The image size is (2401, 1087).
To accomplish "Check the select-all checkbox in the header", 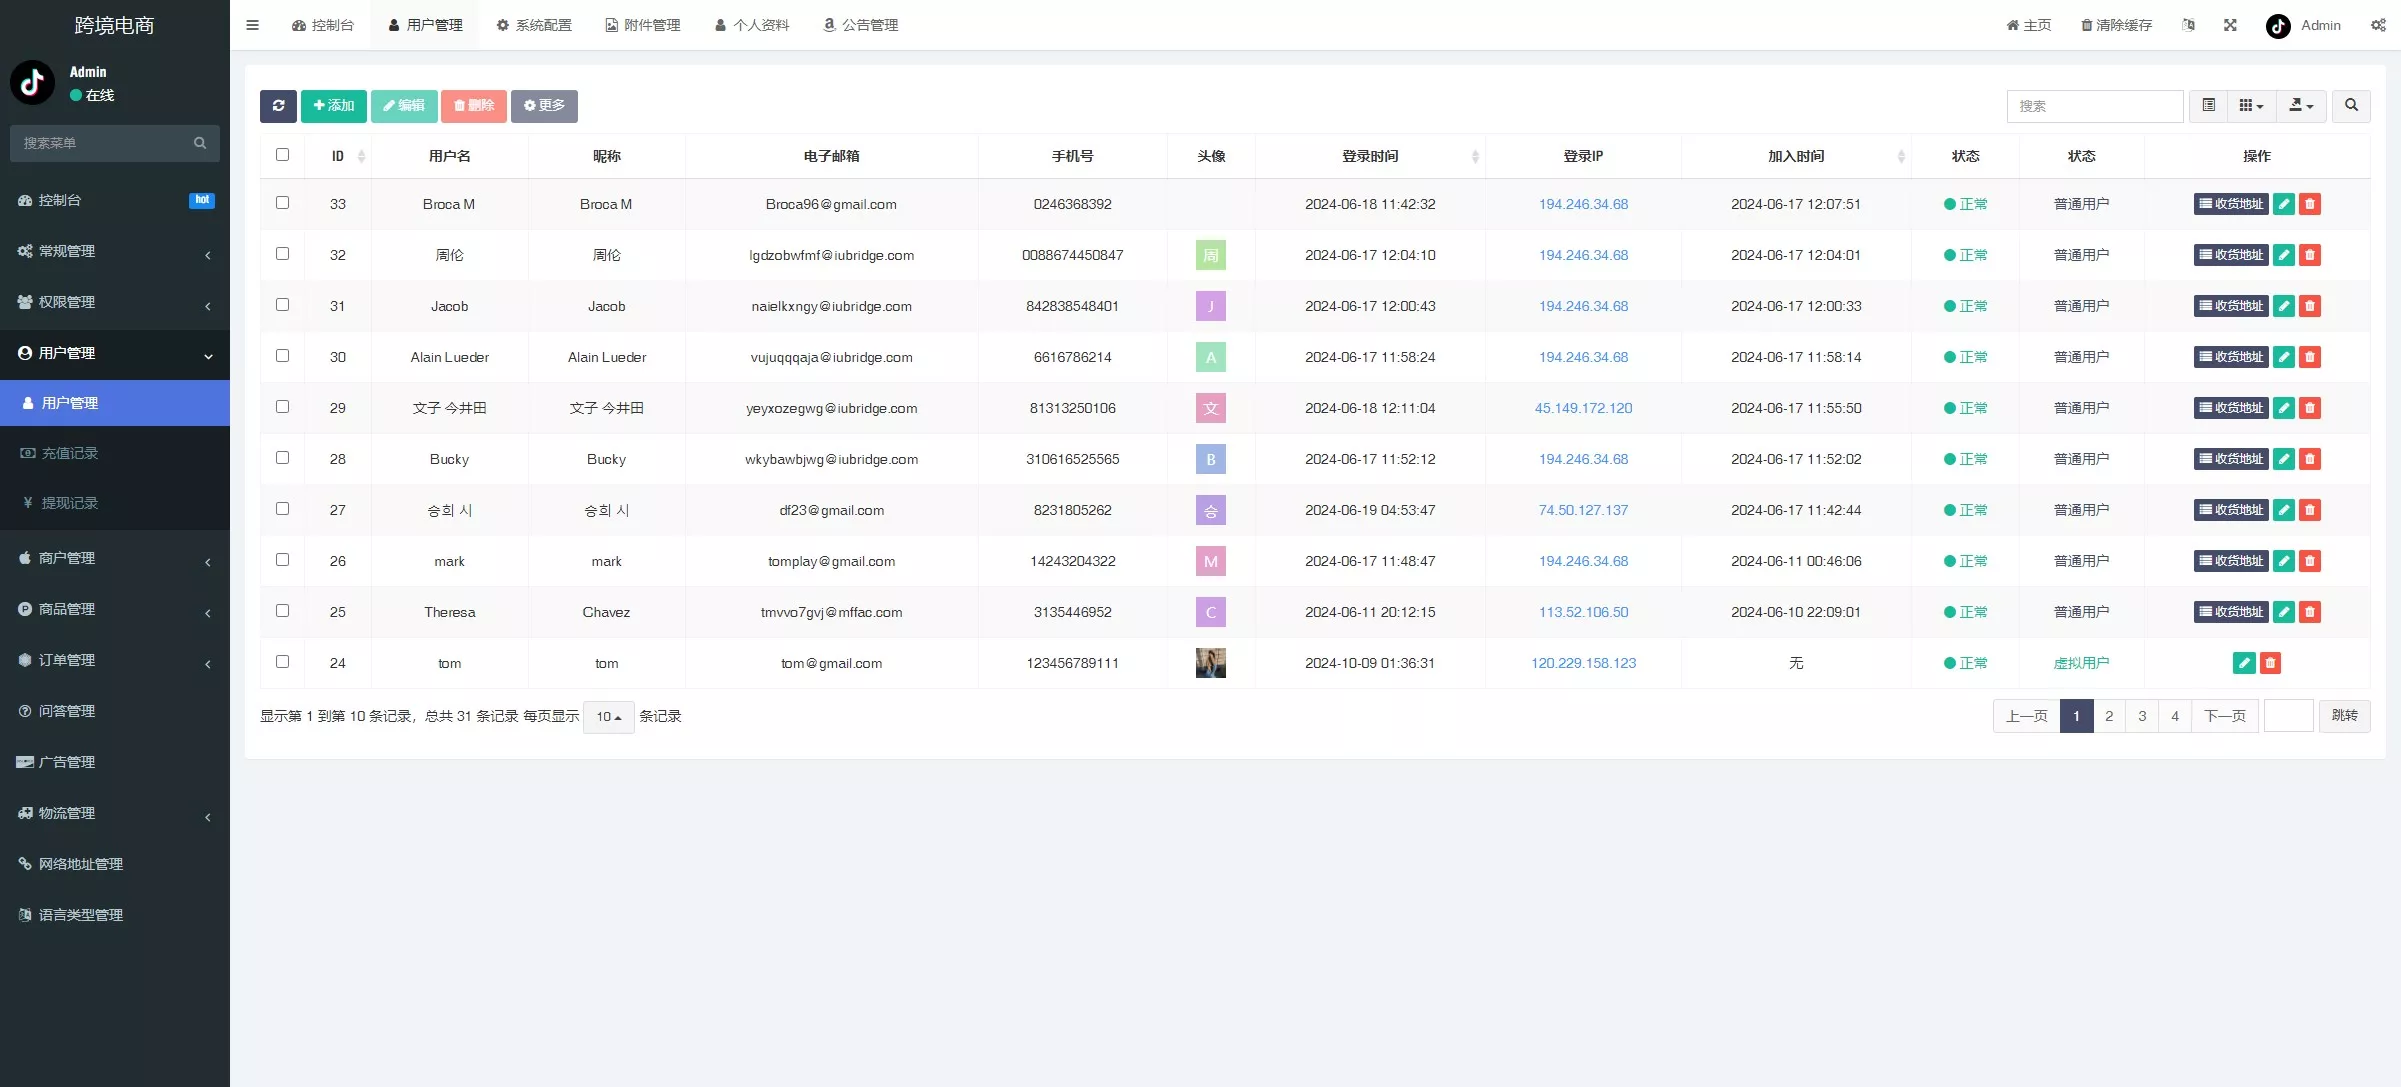I will tap(282, 155).
